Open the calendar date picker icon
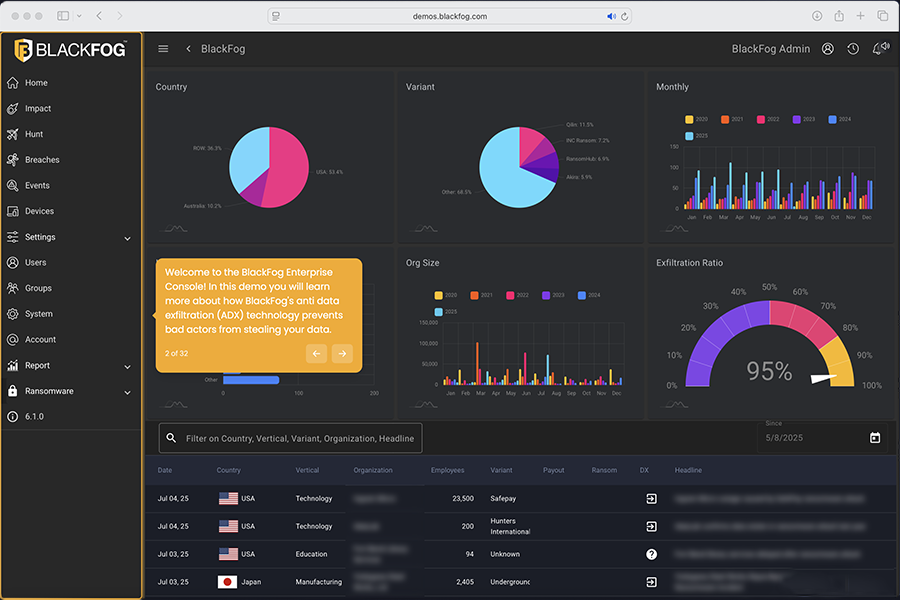Image resolution: width=900 pixels, height=600 pixels. pyautogui.click(x=875, y=438)
